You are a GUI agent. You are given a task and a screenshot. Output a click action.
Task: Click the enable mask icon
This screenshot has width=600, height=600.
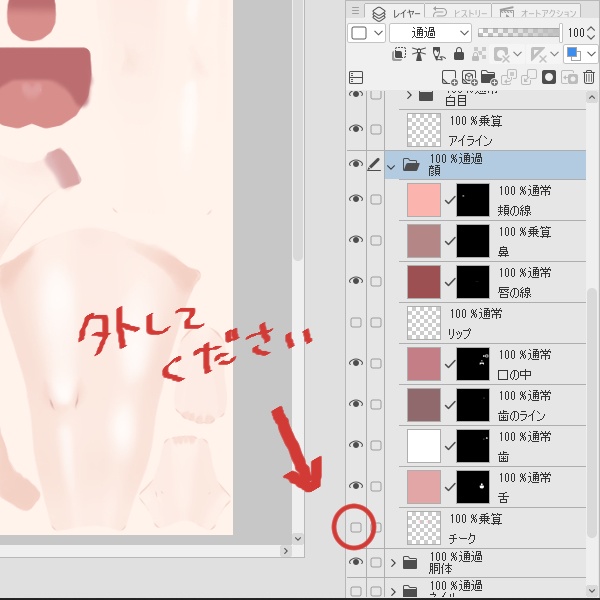(x=501, y=54)
